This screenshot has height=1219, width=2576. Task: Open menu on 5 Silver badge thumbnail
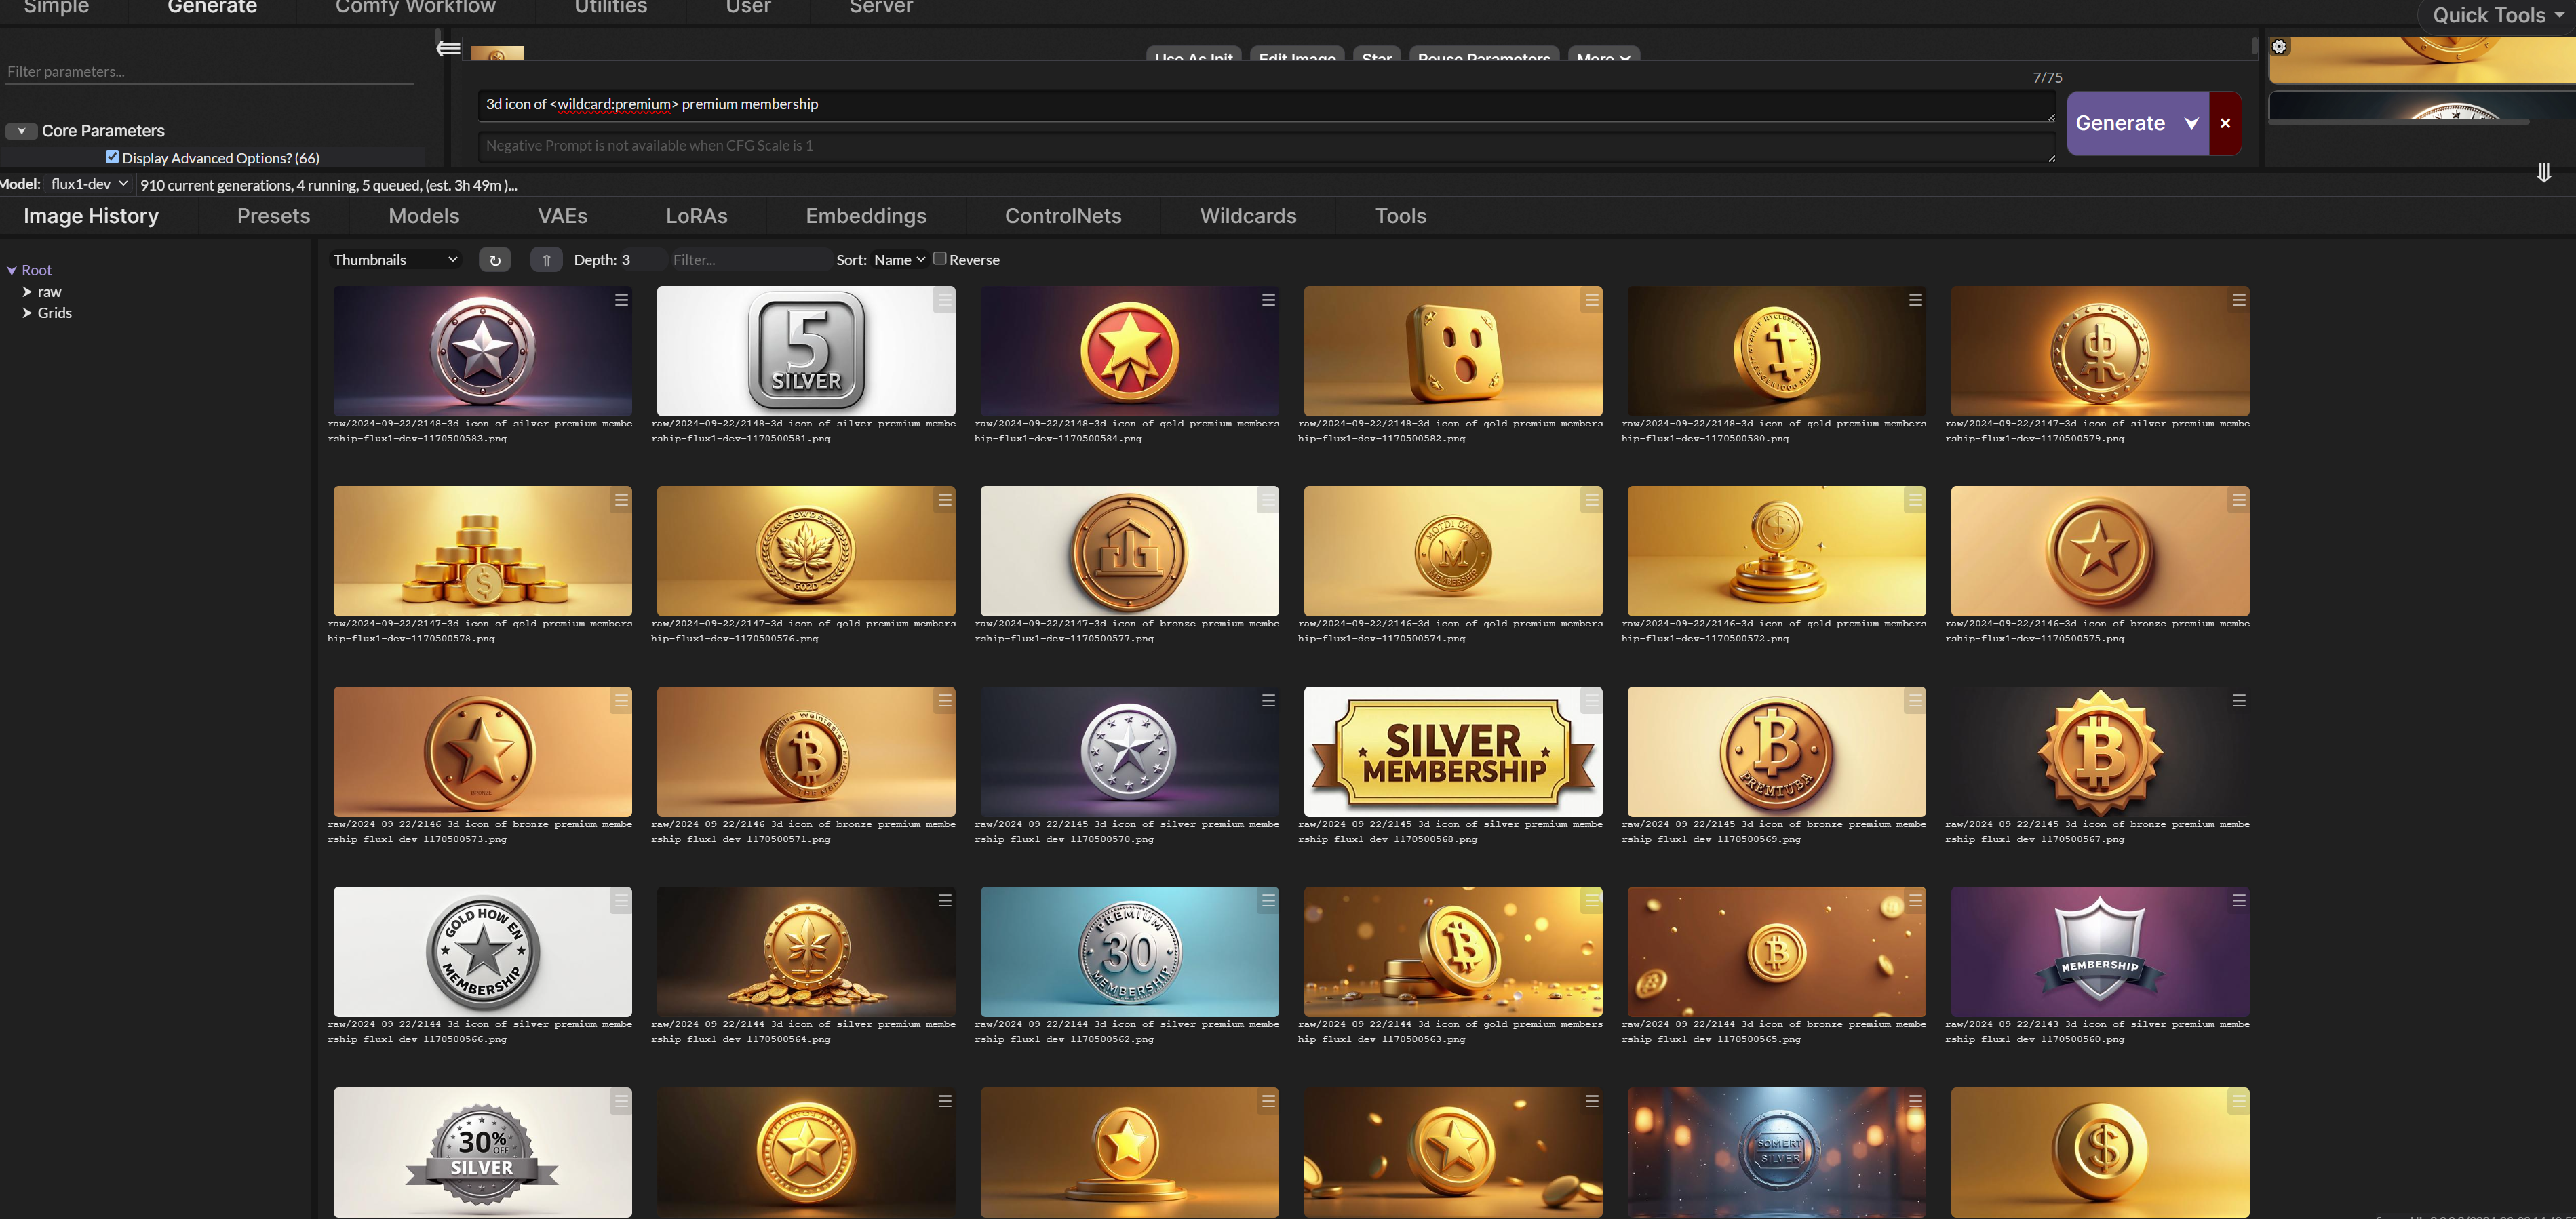(944, 300)
